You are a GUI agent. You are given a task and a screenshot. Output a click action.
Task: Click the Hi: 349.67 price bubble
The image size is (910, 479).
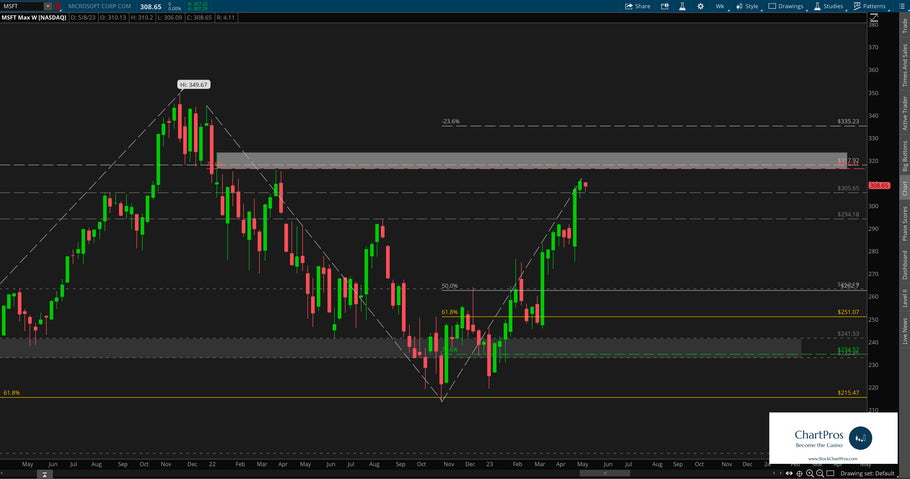coord(194,85)
